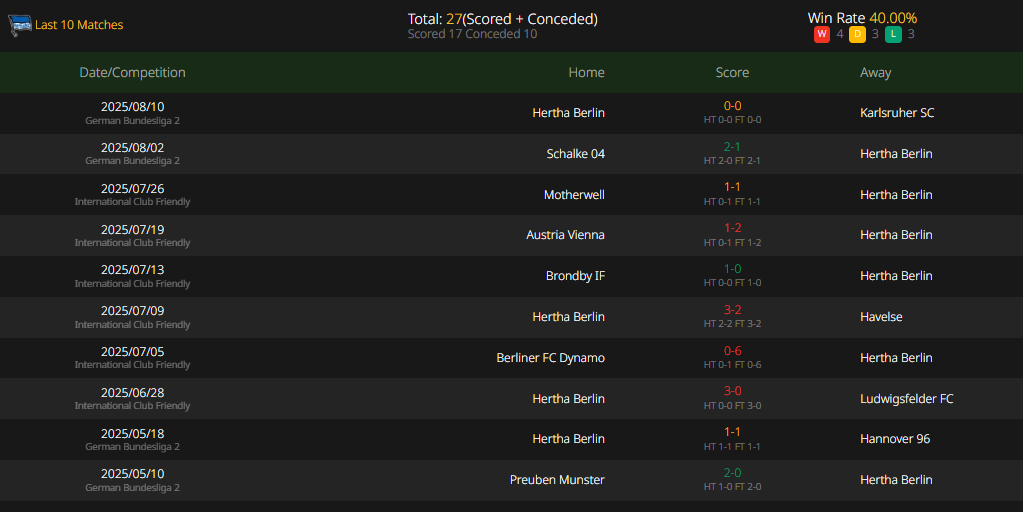1023x512 pixels.
Task: Select the Date/Competition column header
Action: [132, 72]
